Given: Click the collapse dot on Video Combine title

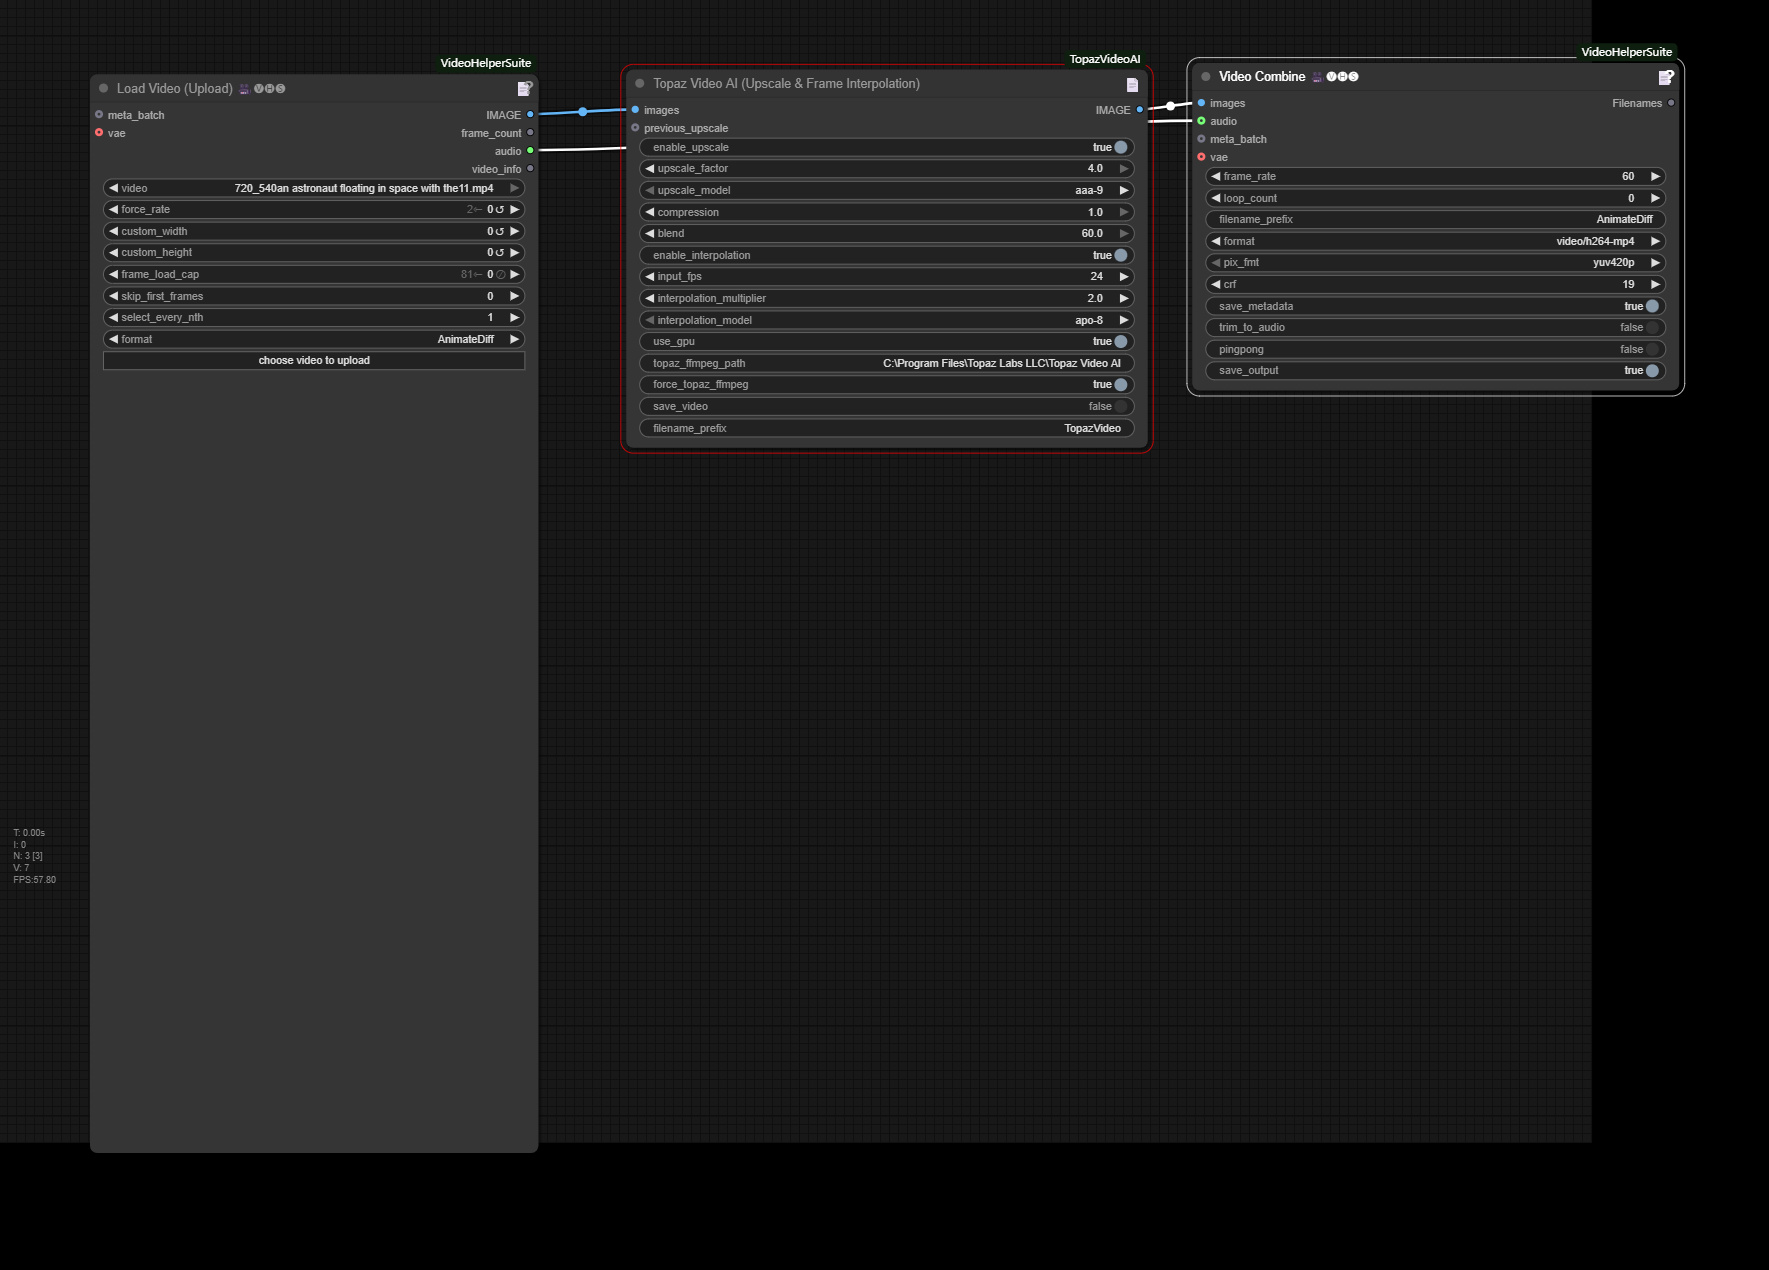Looking at the screenshot, I should pos(1204,76).
